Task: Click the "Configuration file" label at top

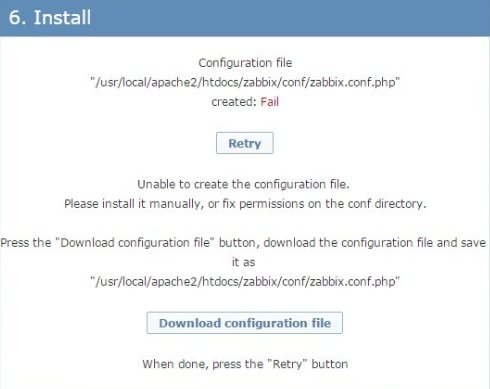Action: pyautogui.click(x=245, y=63)
